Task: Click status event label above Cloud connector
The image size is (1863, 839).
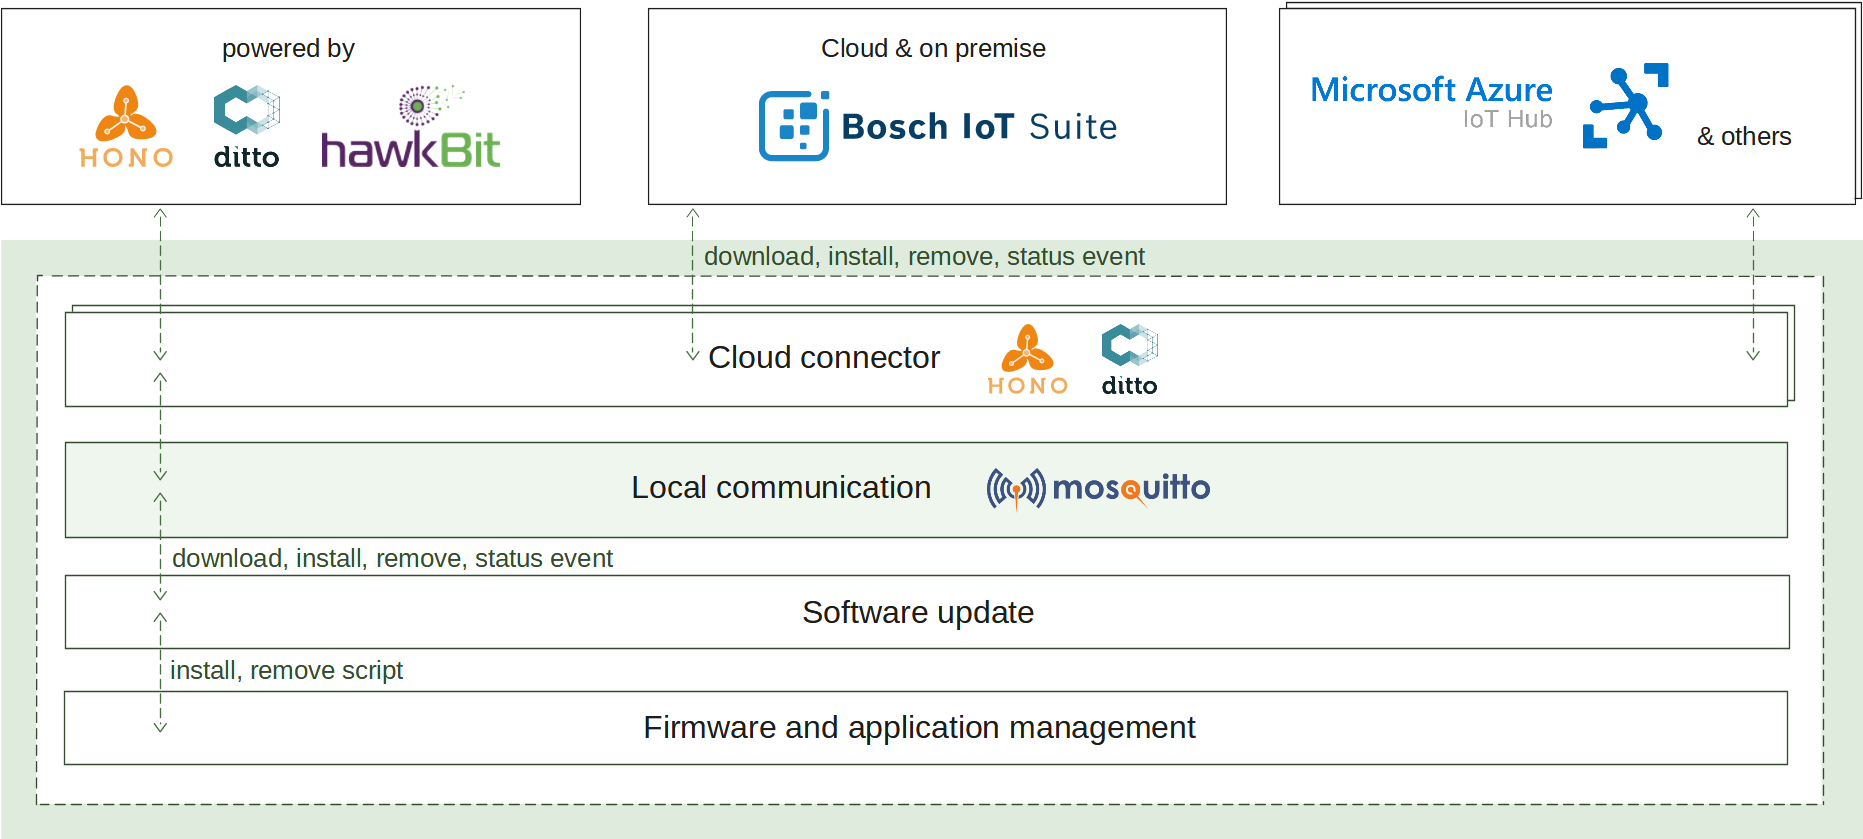Action: pos(1076,256)
